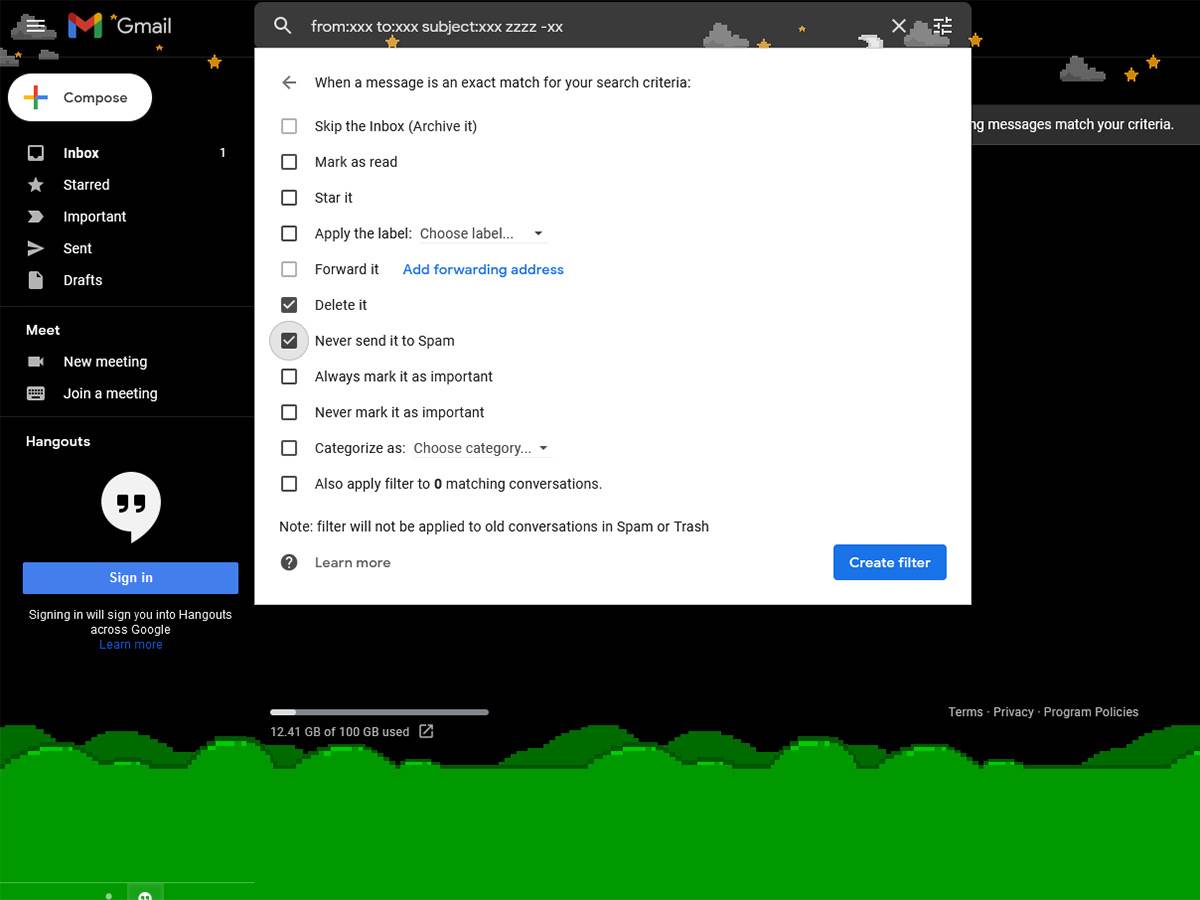Go to the Drafts folder
The width and height of the screenshot is (1200, 900).
click(81, 280)
